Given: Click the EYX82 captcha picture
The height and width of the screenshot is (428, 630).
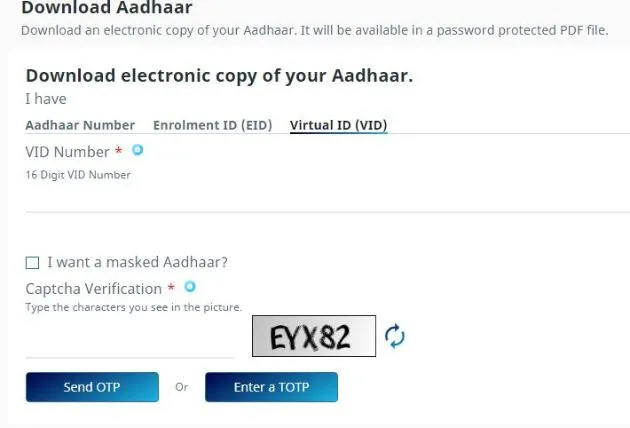Looking at the screenshot, I should 314,337.
